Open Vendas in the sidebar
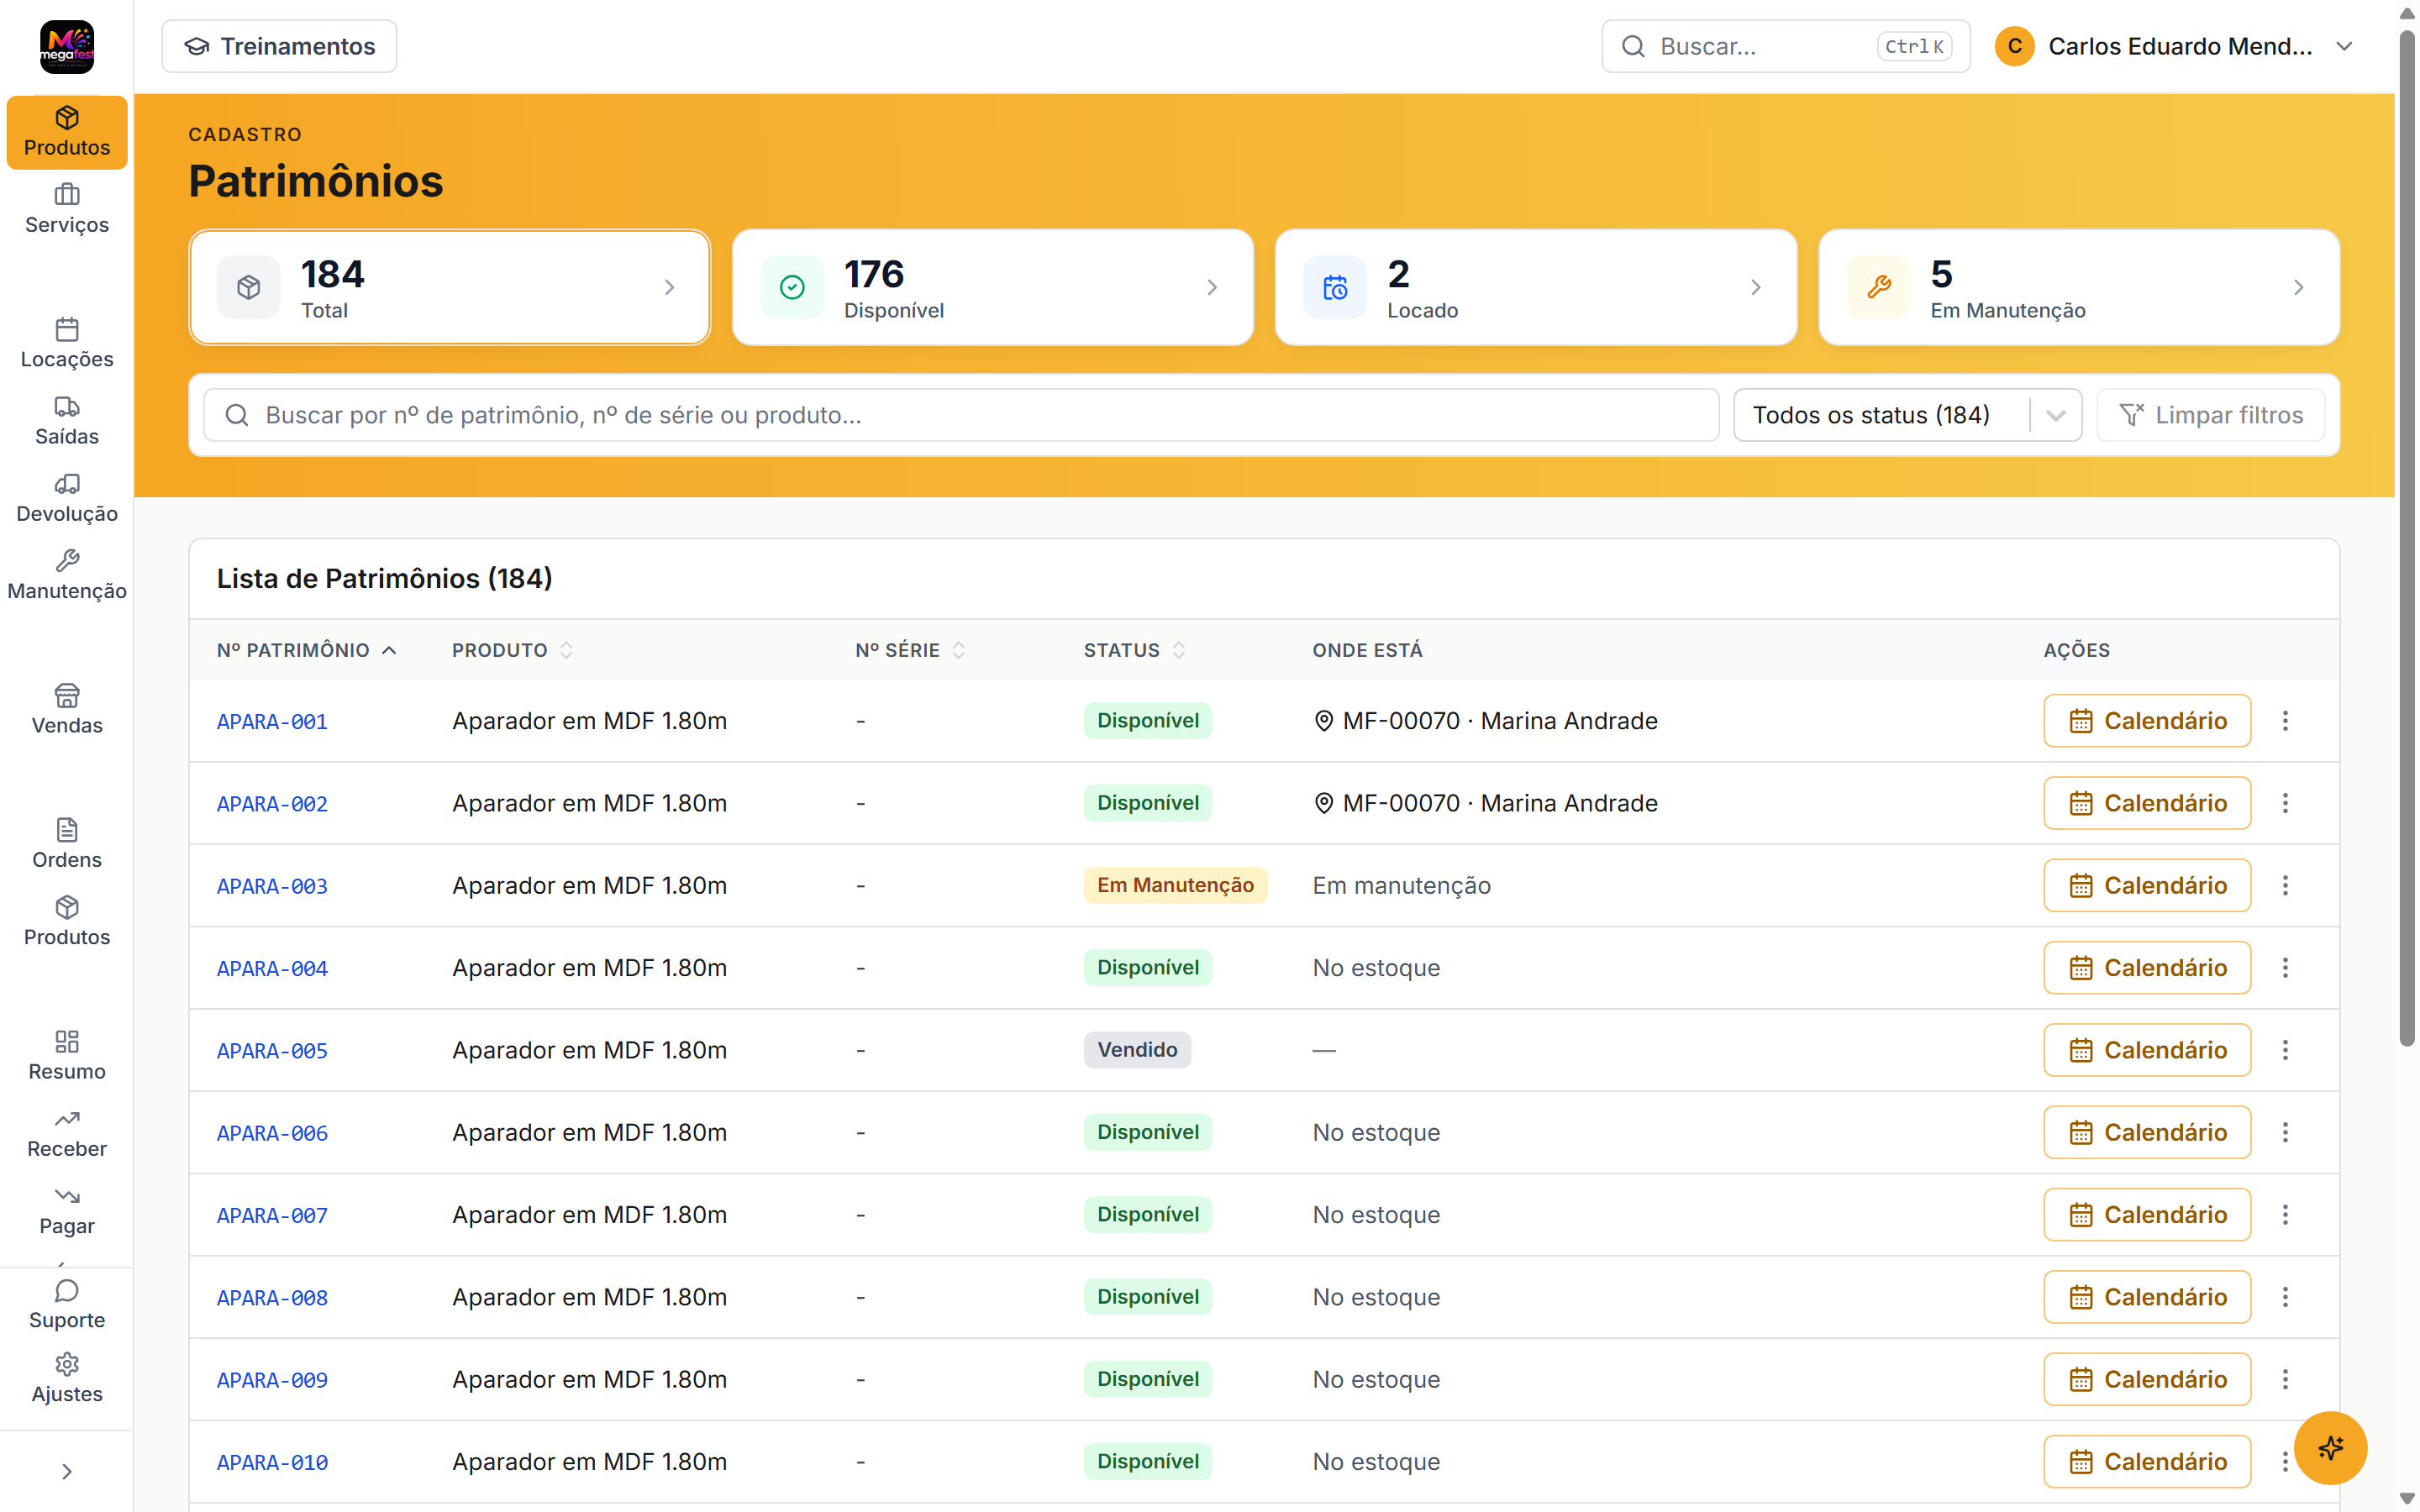 tap(67, 710)
